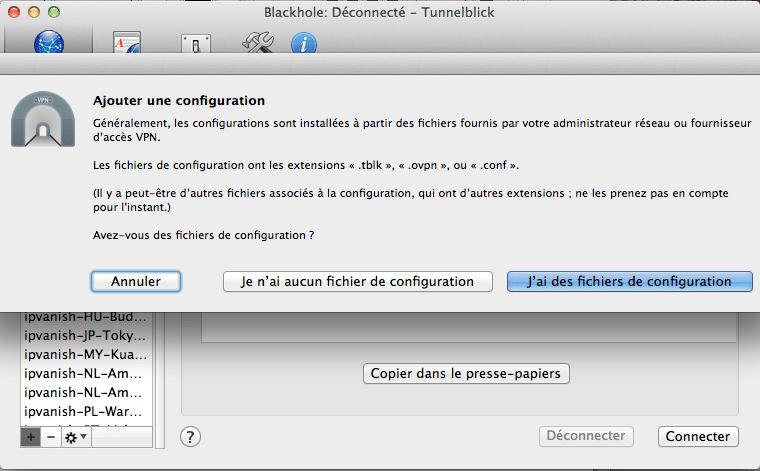Viewport: 760px width, 471px height.
Task: Click the question mark help button
Action: coord(190,437)
